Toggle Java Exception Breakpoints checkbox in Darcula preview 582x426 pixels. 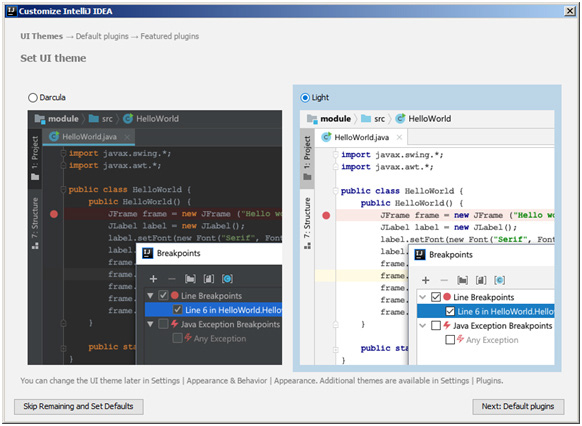(163, 324)
